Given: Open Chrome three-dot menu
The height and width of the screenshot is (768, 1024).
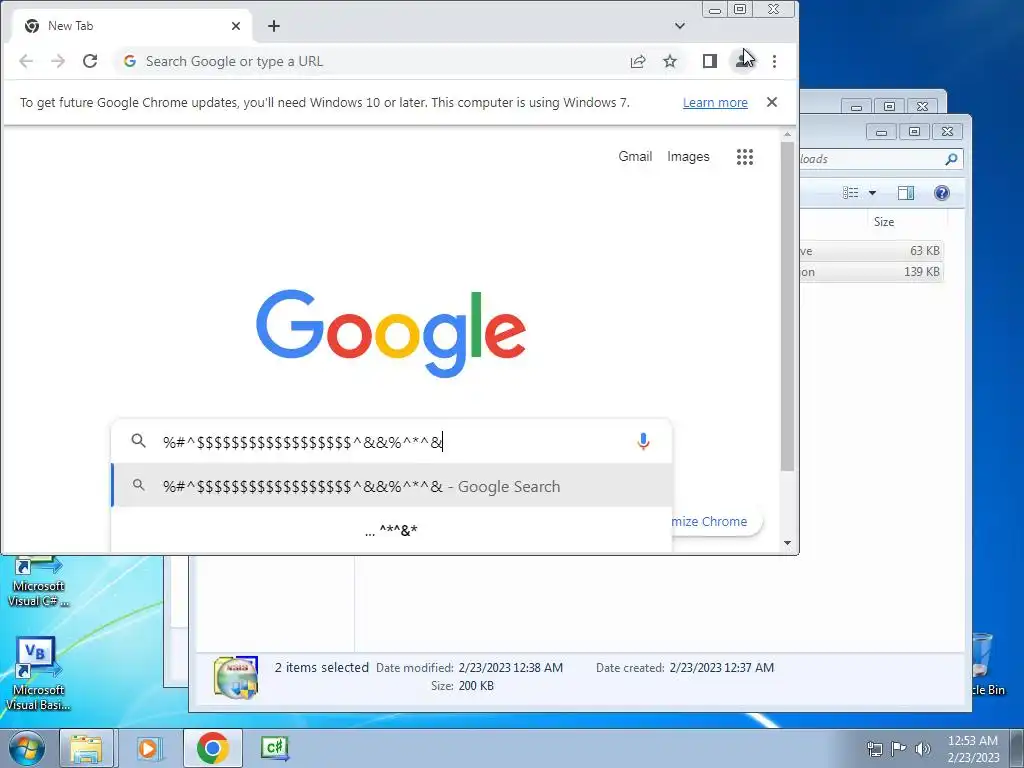Looking at the screenshot, I should click(x=775, y=61).
